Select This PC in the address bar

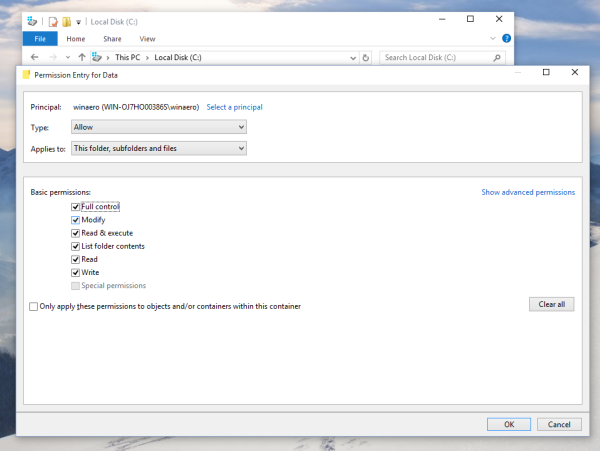click(x=128, y=57)
